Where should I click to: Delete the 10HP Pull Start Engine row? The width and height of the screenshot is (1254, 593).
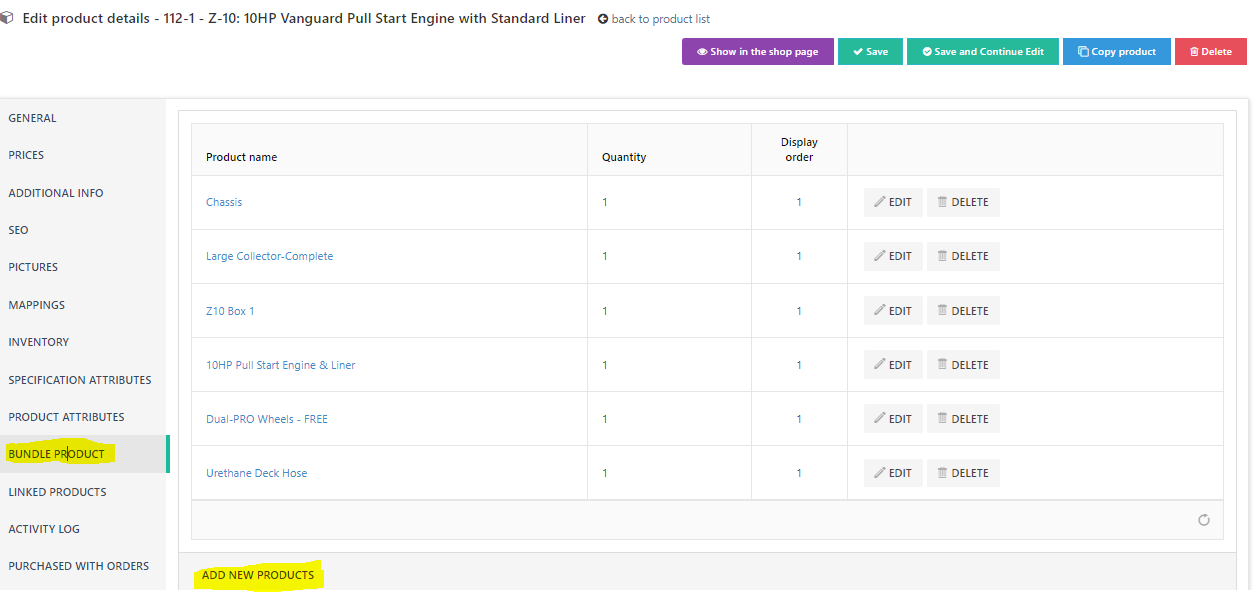tap(962, 365)
